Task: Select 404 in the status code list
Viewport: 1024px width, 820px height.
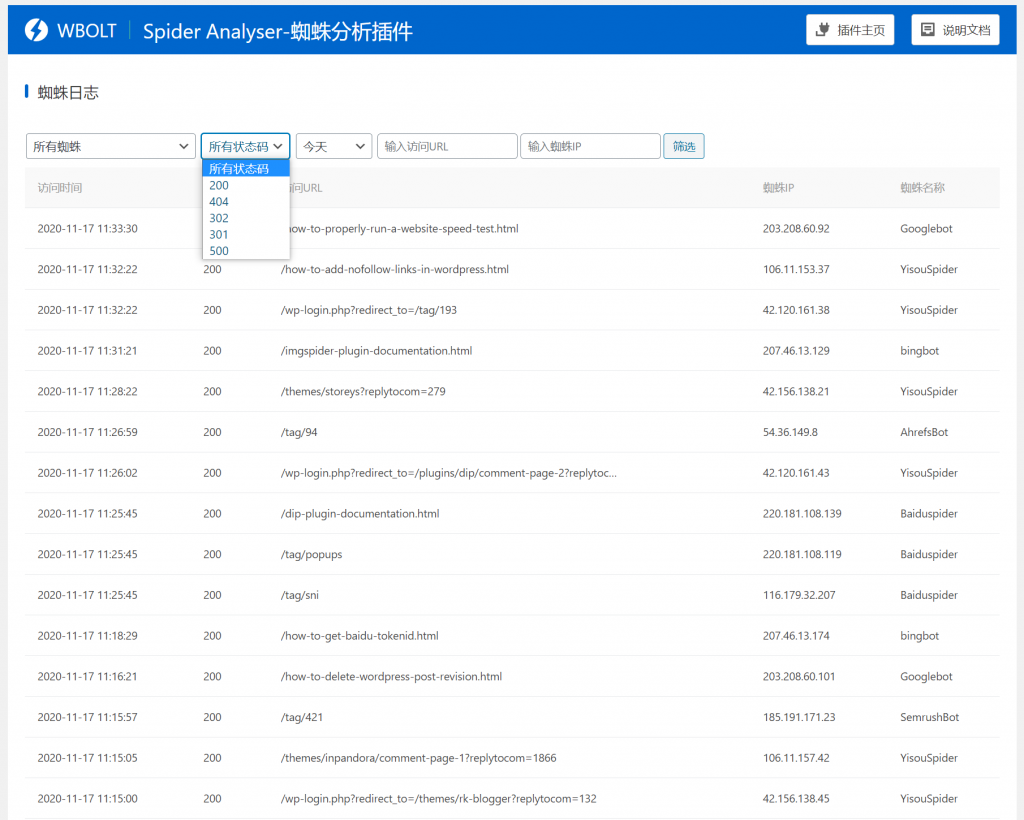Action: click(x=219, y=202)
